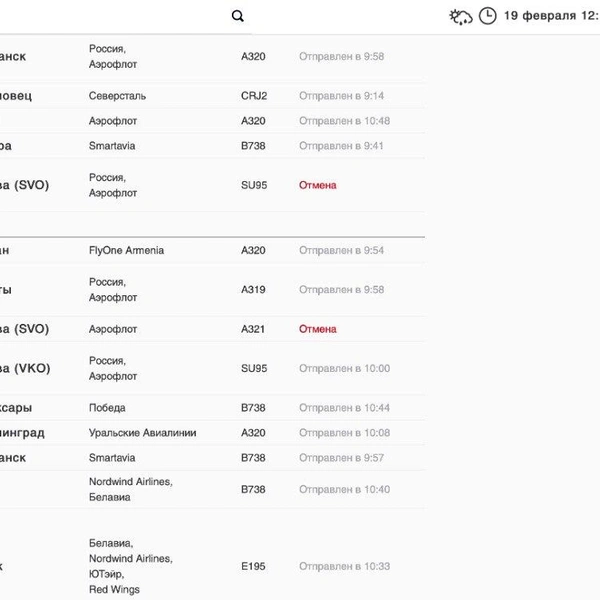Click the Red Wings airline name
Image resolution: width=600 pixels, height=600 pixels.
tap(114, 590)
